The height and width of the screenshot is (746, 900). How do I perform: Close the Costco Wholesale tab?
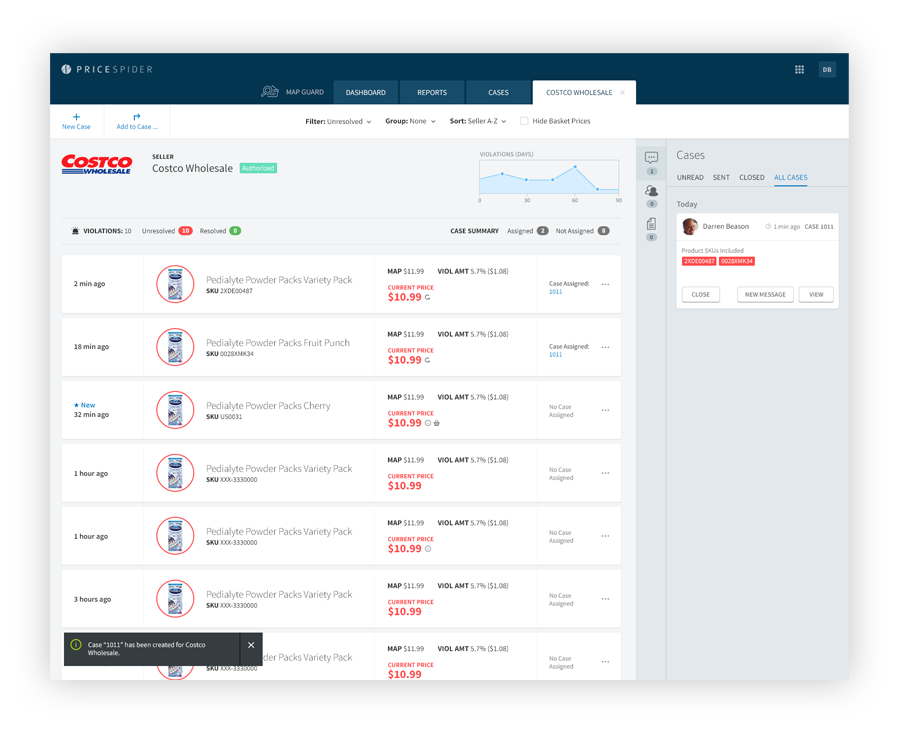point(622,92)
